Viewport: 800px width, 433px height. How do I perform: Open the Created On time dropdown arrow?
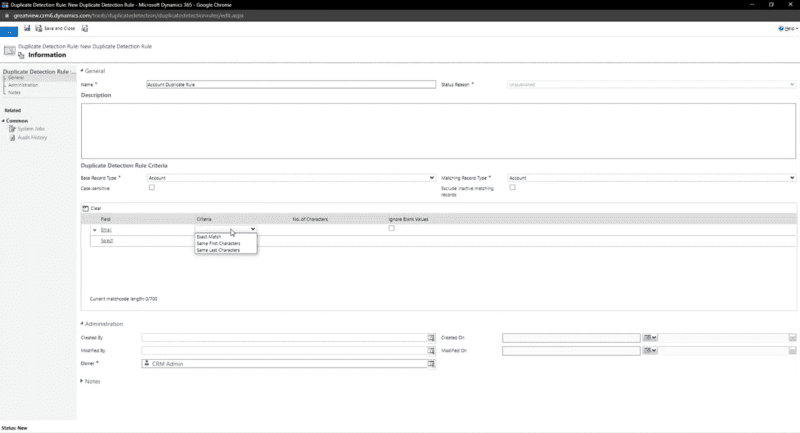792,338
